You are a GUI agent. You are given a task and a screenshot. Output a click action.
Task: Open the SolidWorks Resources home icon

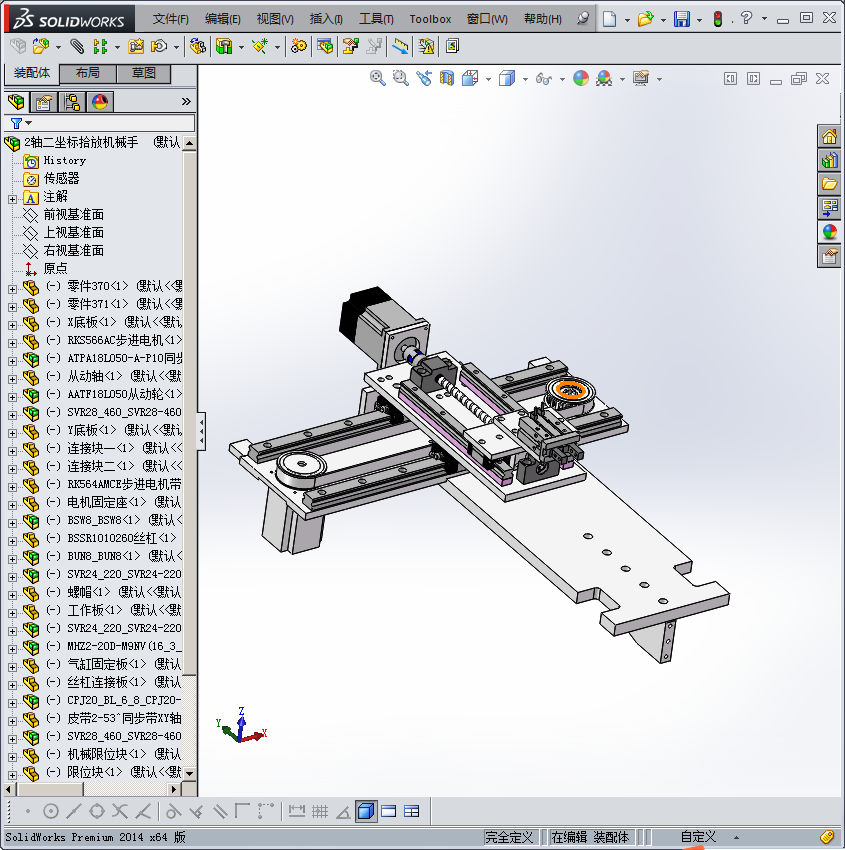coord(829,137)
